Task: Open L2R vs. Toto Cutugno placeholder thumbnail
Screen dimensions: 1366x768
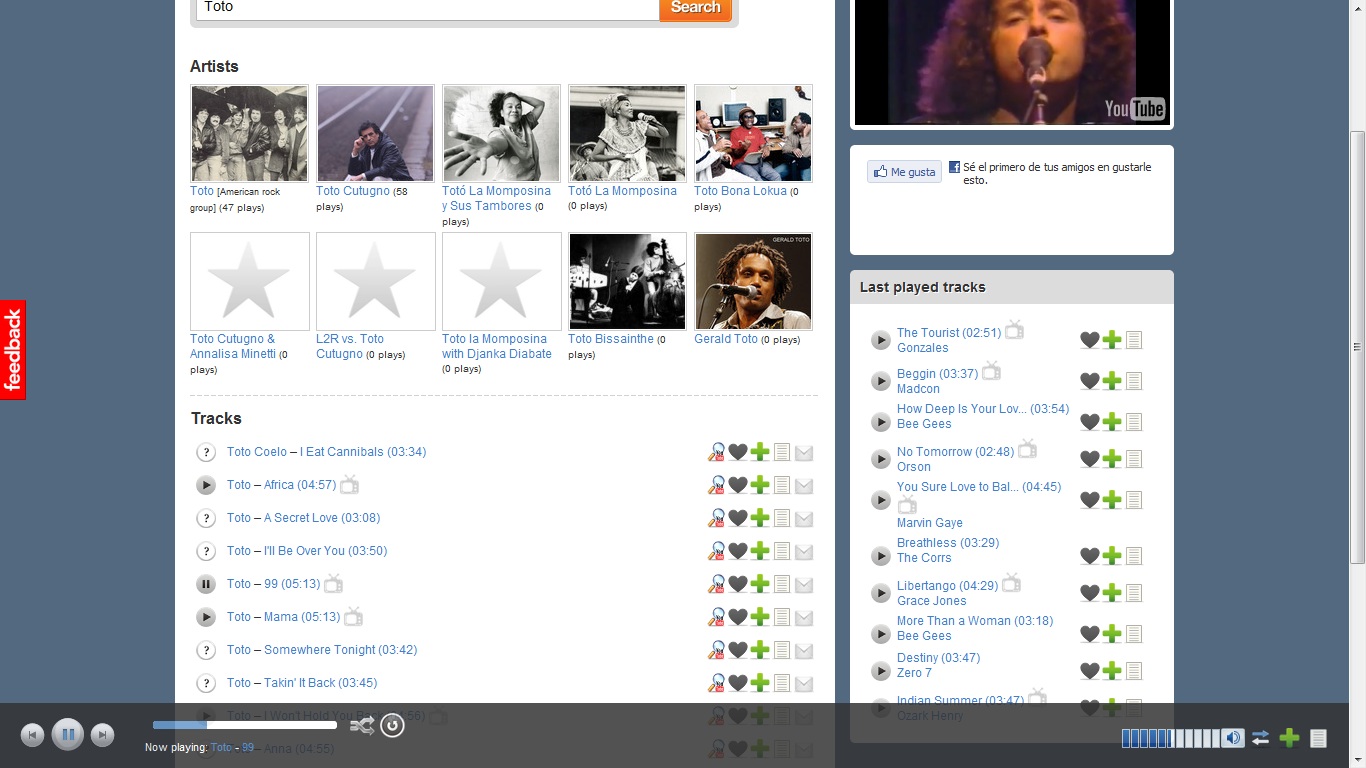Action: 375,281
